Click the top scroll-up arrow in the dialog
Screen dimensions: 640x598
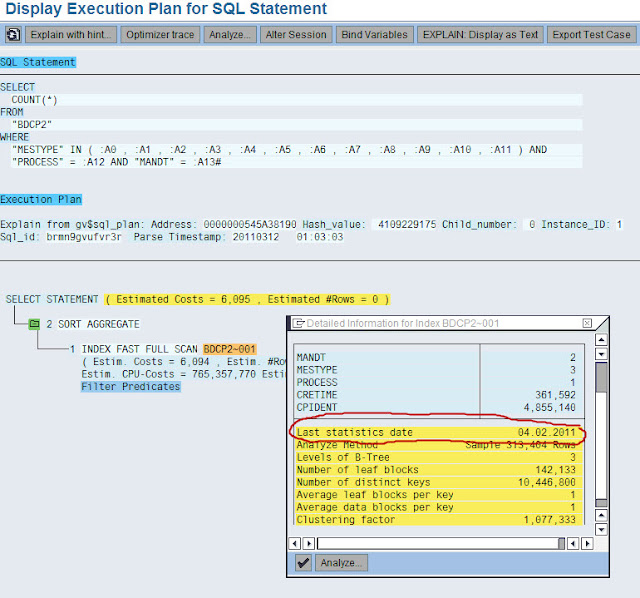pos(601,340)
